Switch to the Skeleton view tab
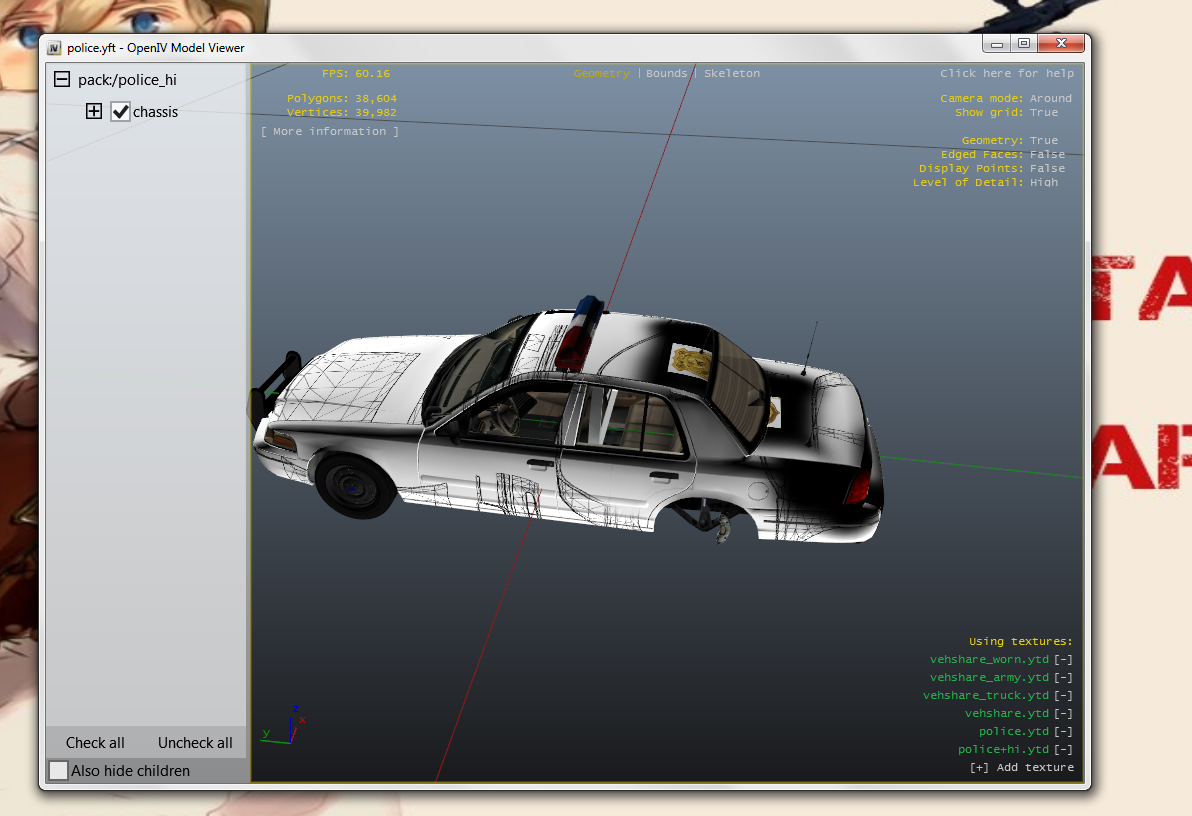The image size is (1192, 816). (731, 73)
